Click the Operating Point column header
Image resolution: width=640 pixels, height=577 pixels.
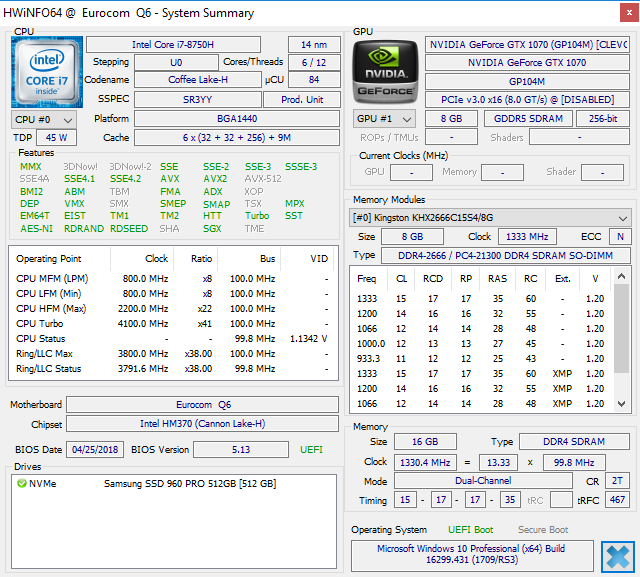click(60, 259)
